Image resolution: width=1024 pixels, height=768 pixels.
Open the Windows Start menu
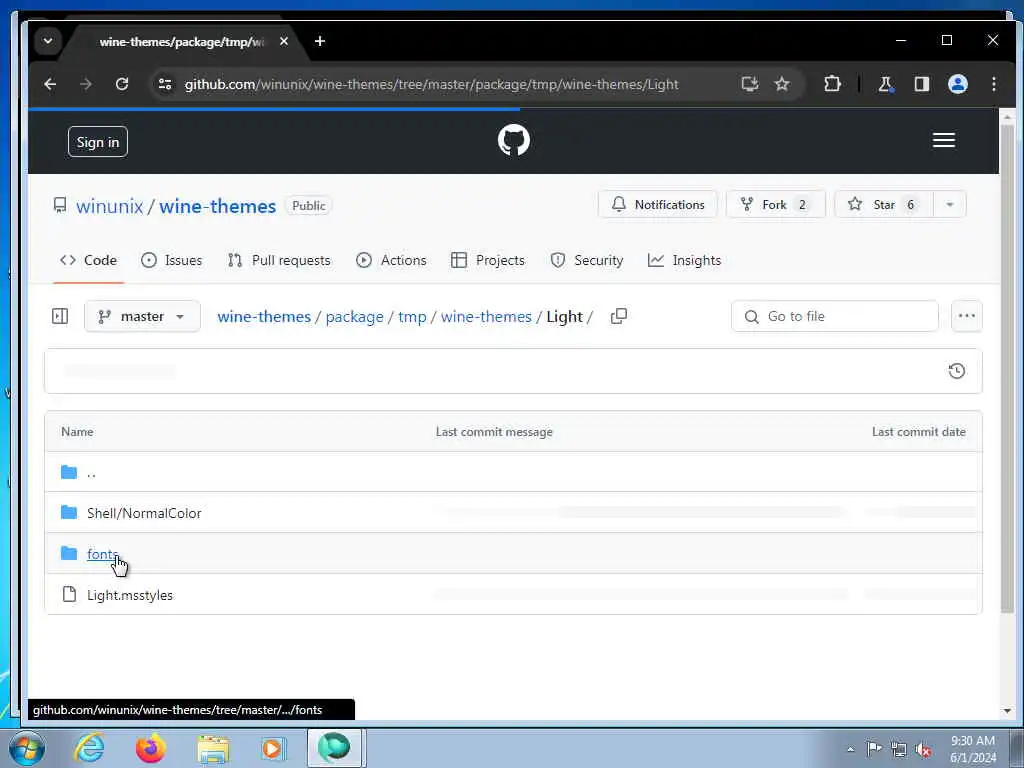pos(27,748)
